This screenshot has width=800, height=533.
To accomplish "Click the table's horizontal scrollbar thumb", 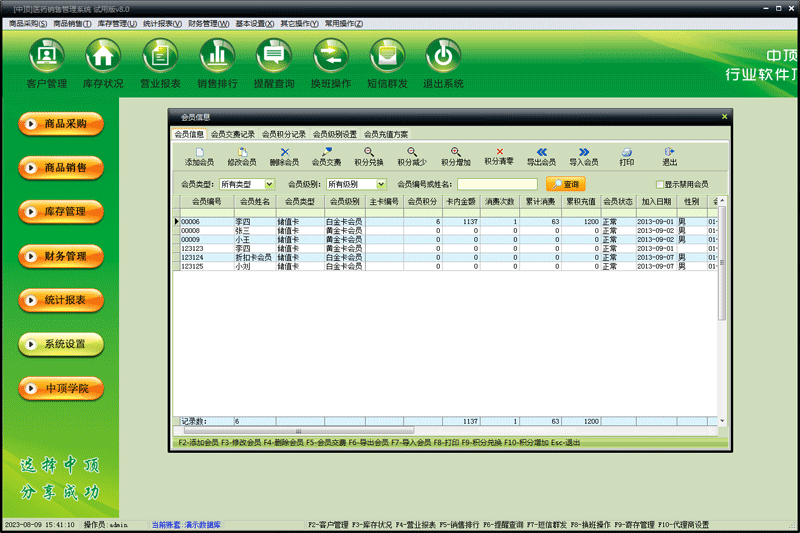I will pos(299,431).
